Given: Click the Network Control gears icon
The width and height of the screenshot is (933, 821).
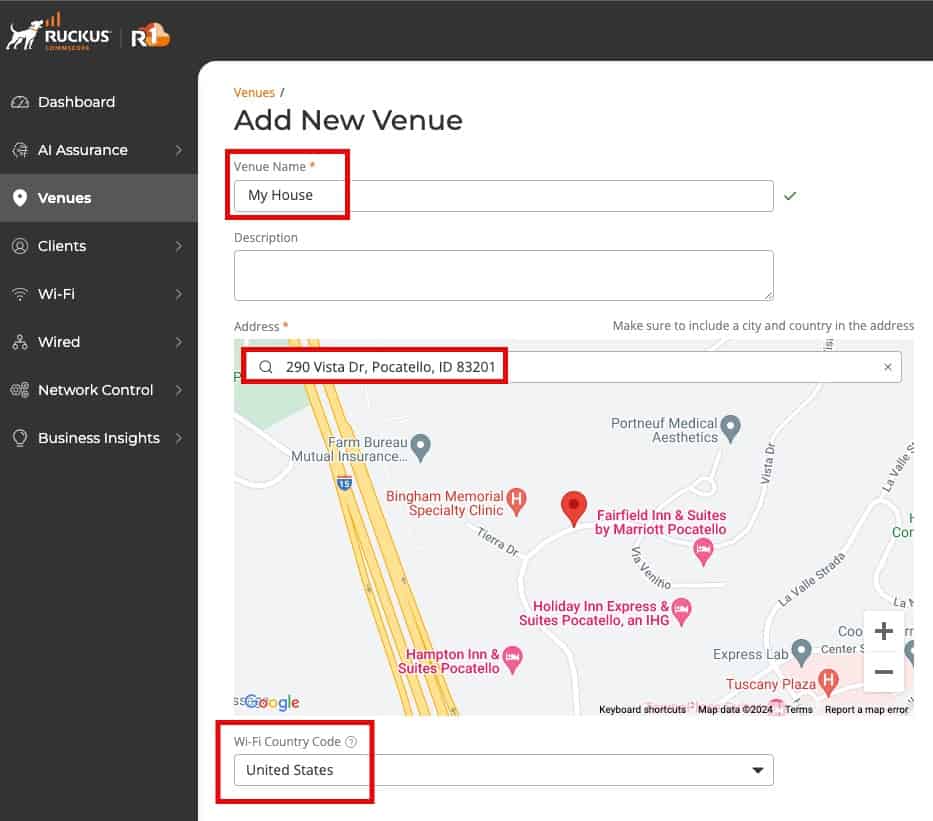Looking at the screenshot, I should coord(20,390).
